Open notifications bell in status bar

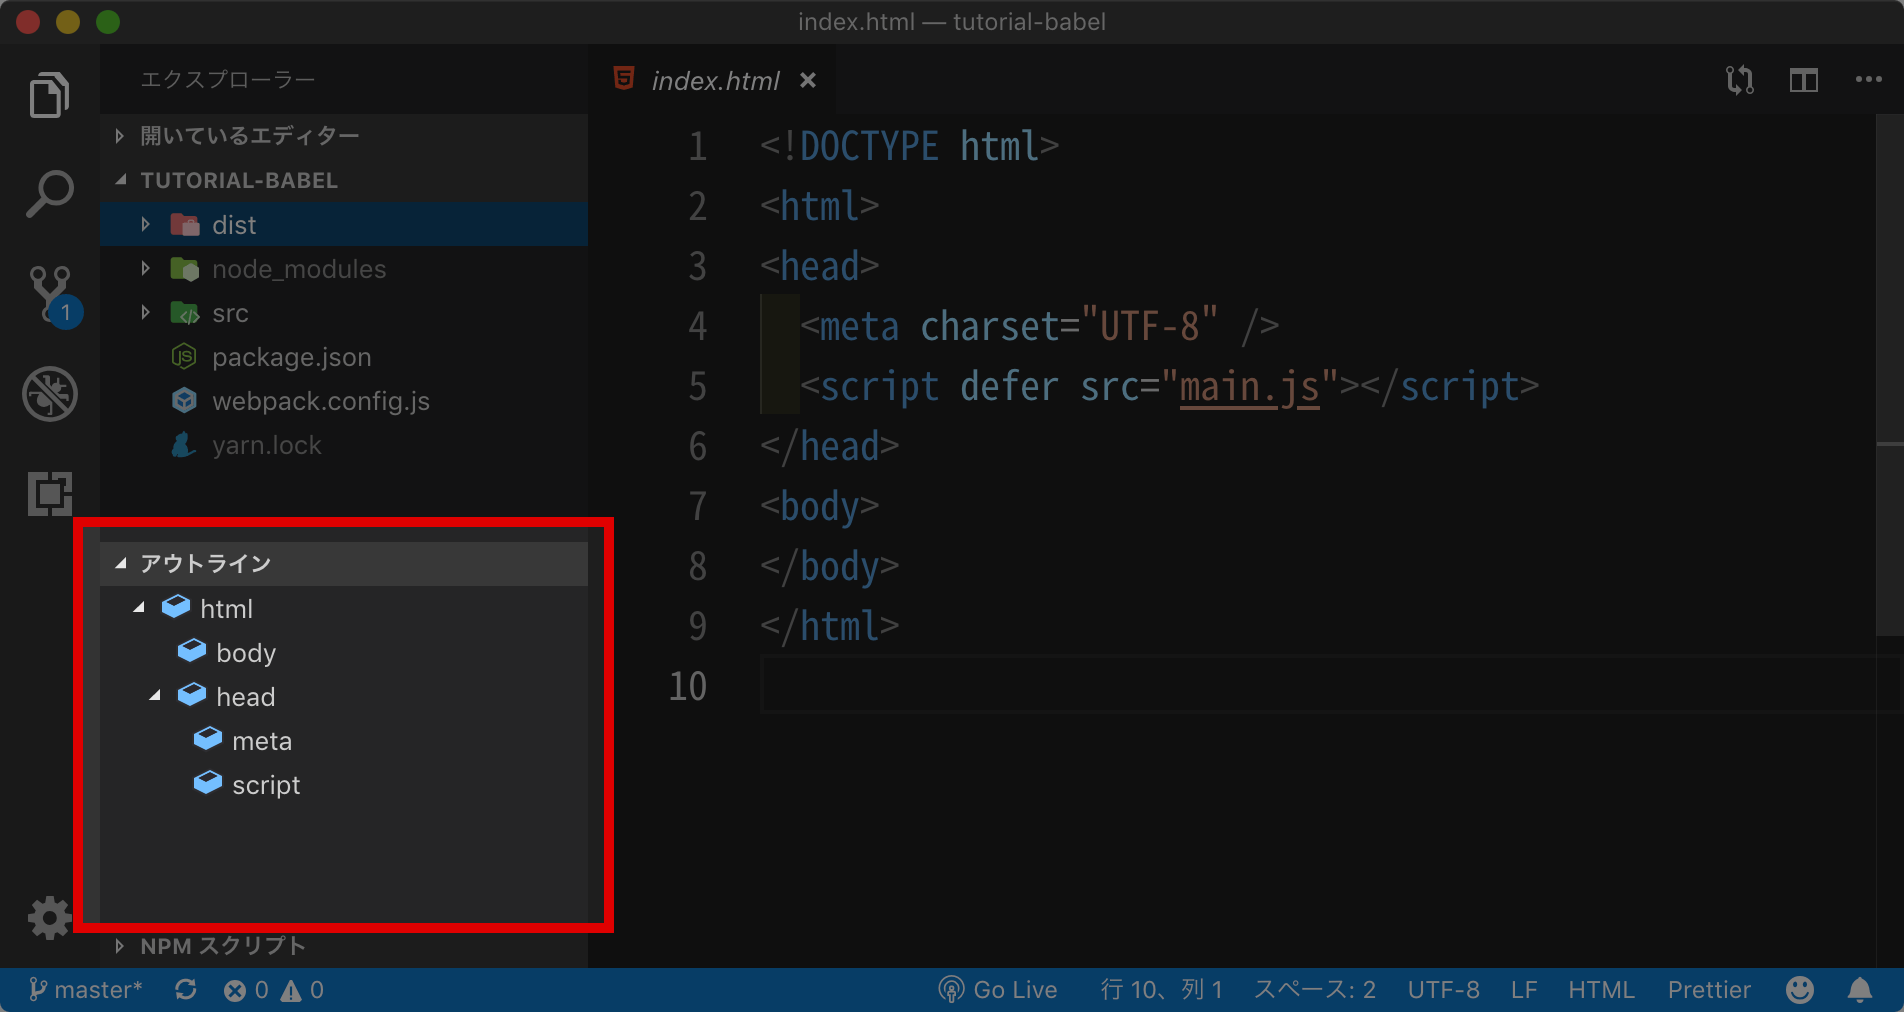[1859, 990]
